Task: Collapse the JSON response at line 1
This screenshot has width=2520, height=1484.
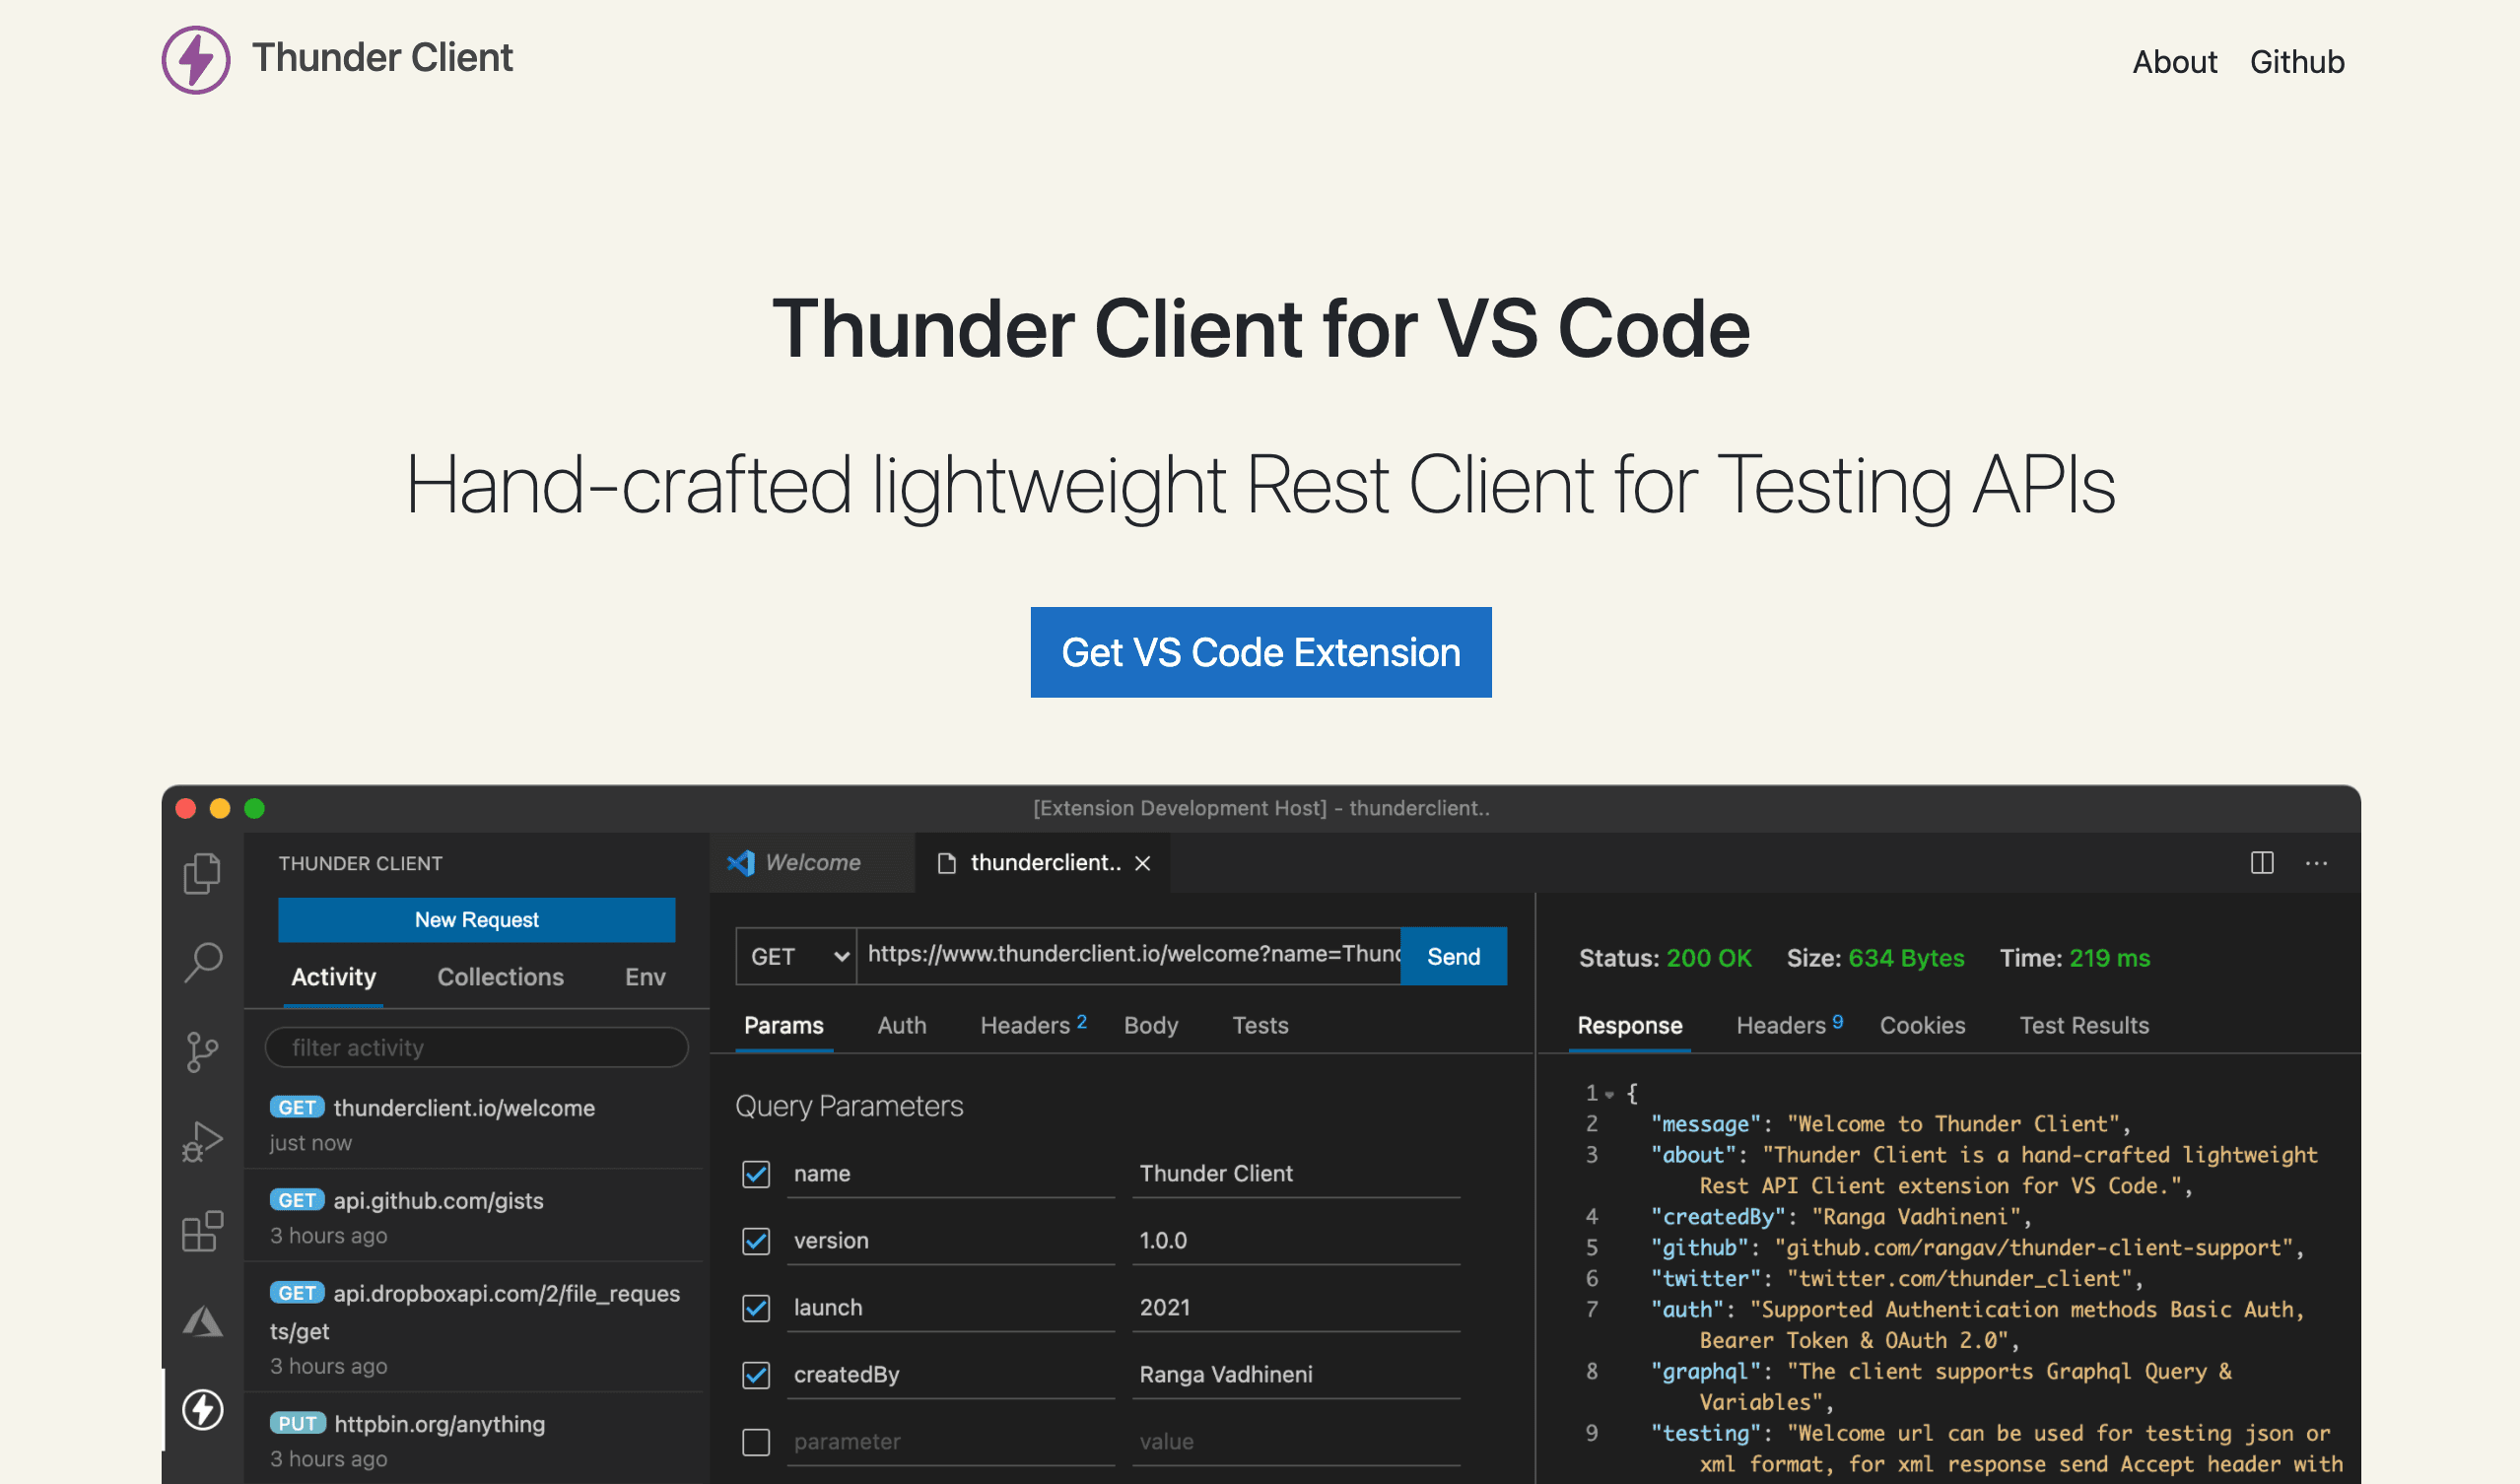Action: click(x=1609, y=1094)
